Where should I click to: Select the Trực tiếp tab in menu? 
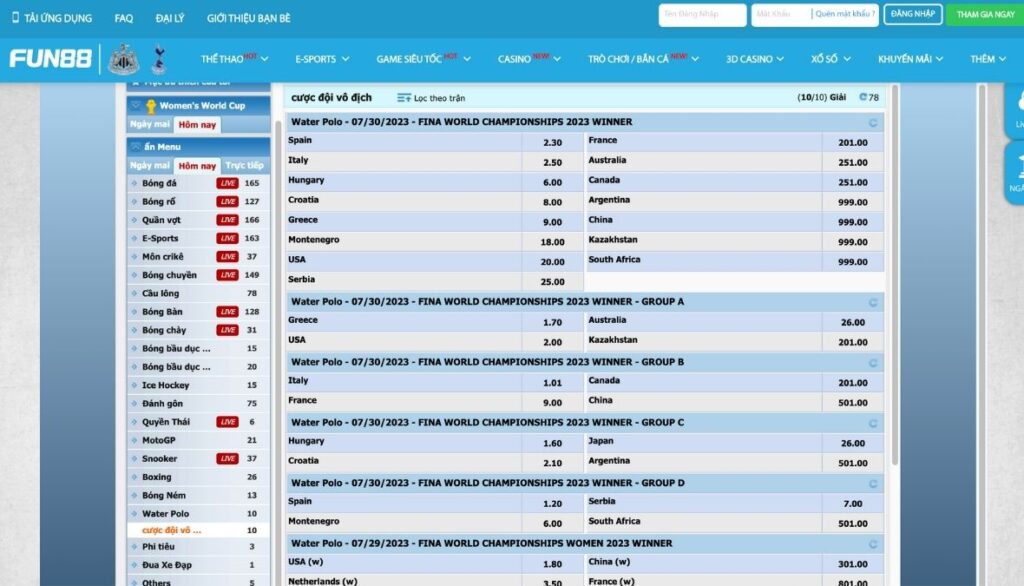[245, 166]
